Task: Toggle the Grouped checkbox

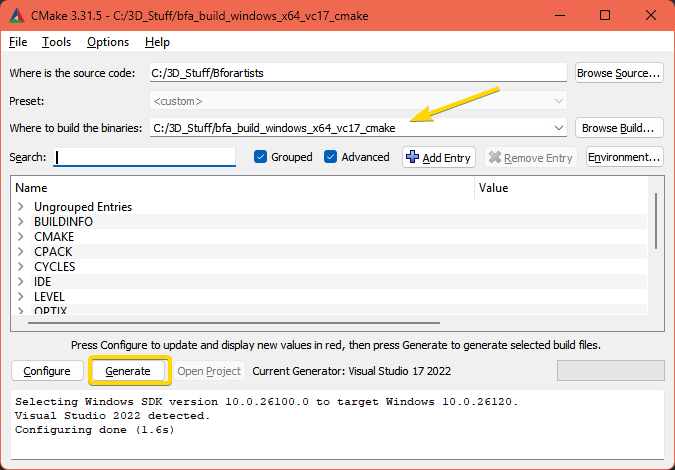Action: (260, 157)
